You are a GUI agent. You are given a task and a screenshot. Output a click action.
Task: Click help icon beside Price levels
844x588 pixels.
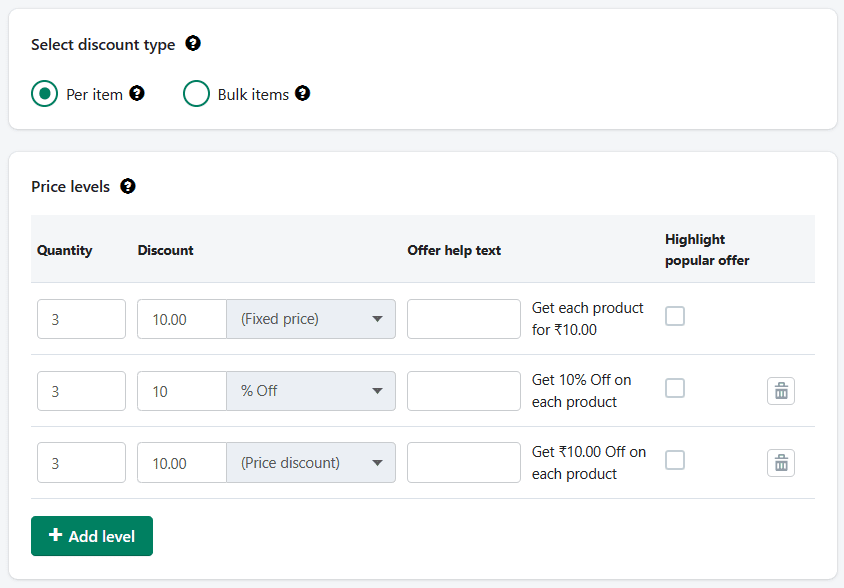click(127, 186)
